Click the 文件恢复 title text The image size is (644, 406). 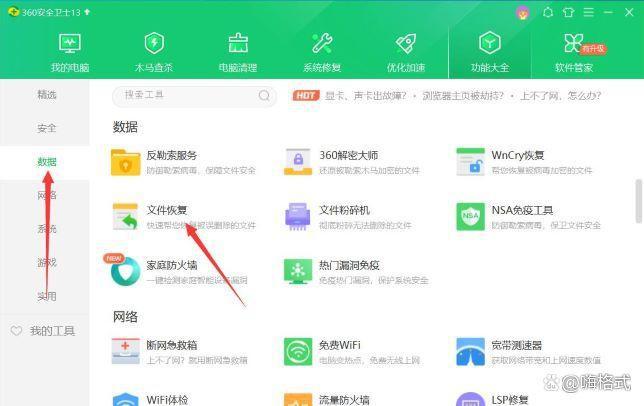167,210
